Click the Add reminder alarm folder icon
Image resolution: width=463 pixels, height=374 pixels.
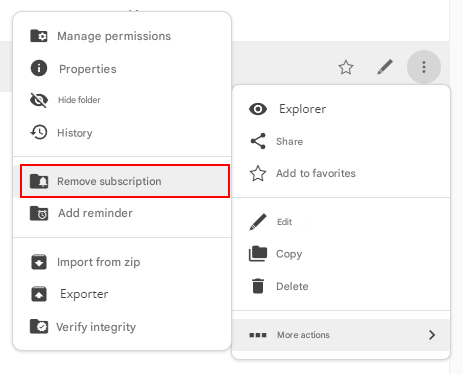[39, 213]
